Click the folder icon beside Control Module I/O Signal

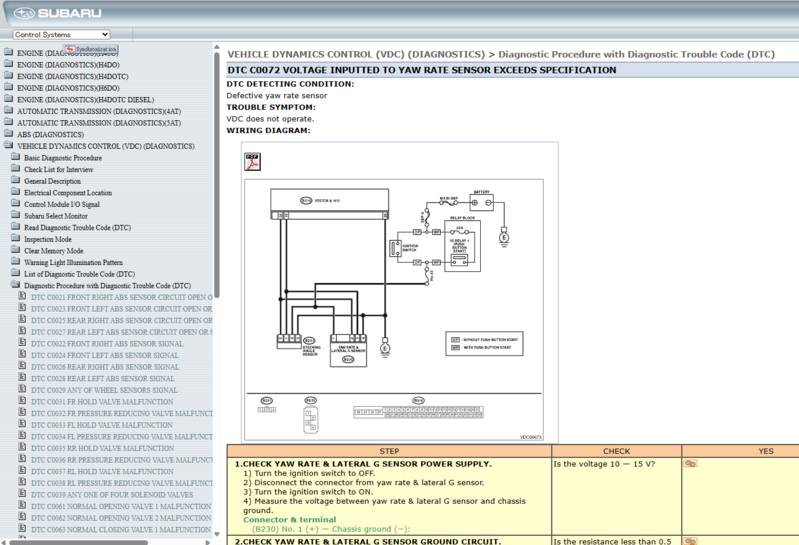tap(16, 204)
